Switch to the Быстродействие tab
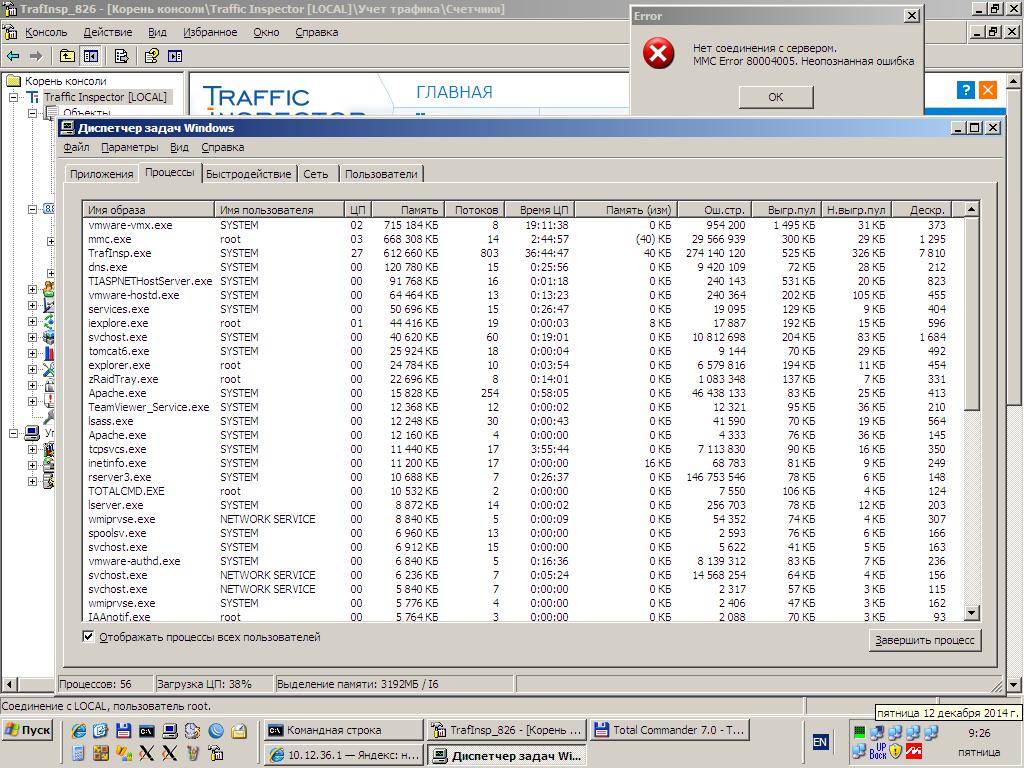This screenshot has width=1024, height=768. [x=248, y=174]
